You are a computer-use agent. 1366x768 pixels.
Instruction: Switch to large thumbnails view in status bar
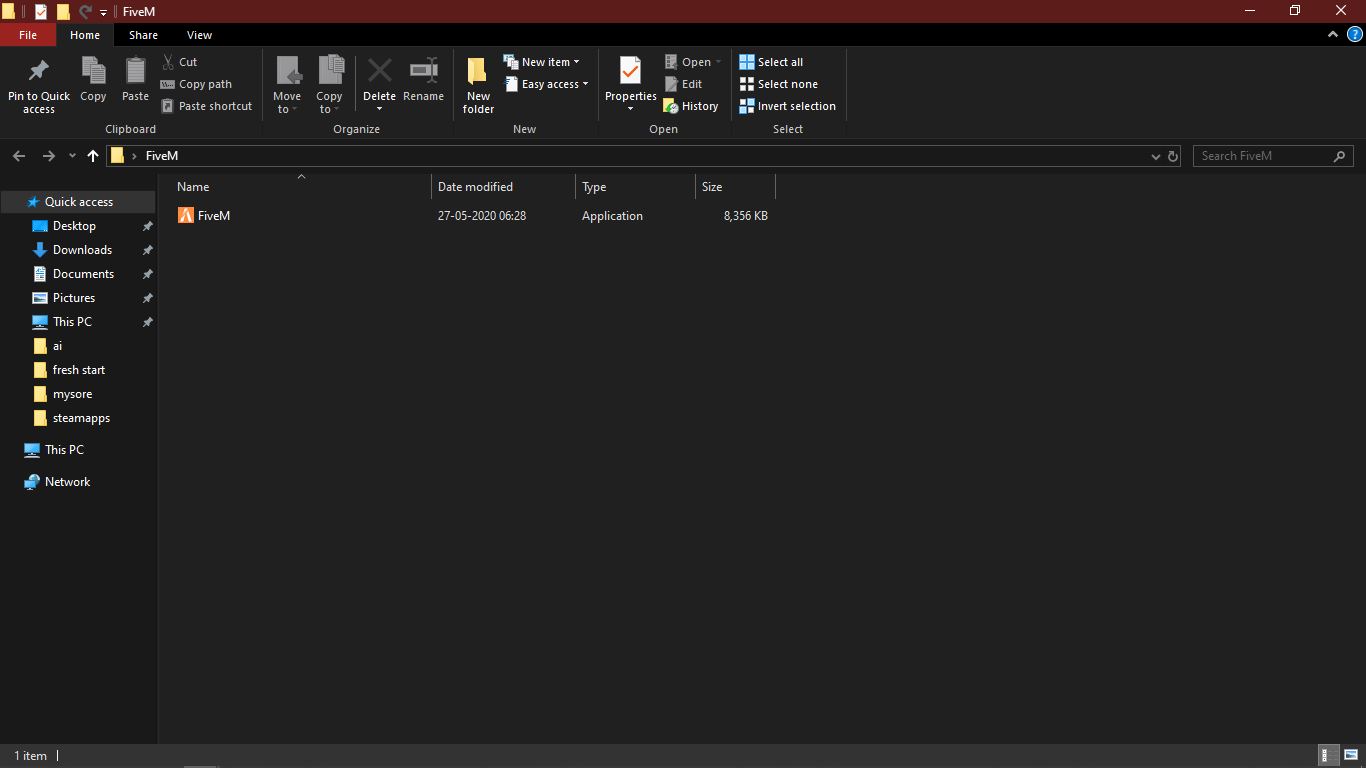coord(1350,756)
